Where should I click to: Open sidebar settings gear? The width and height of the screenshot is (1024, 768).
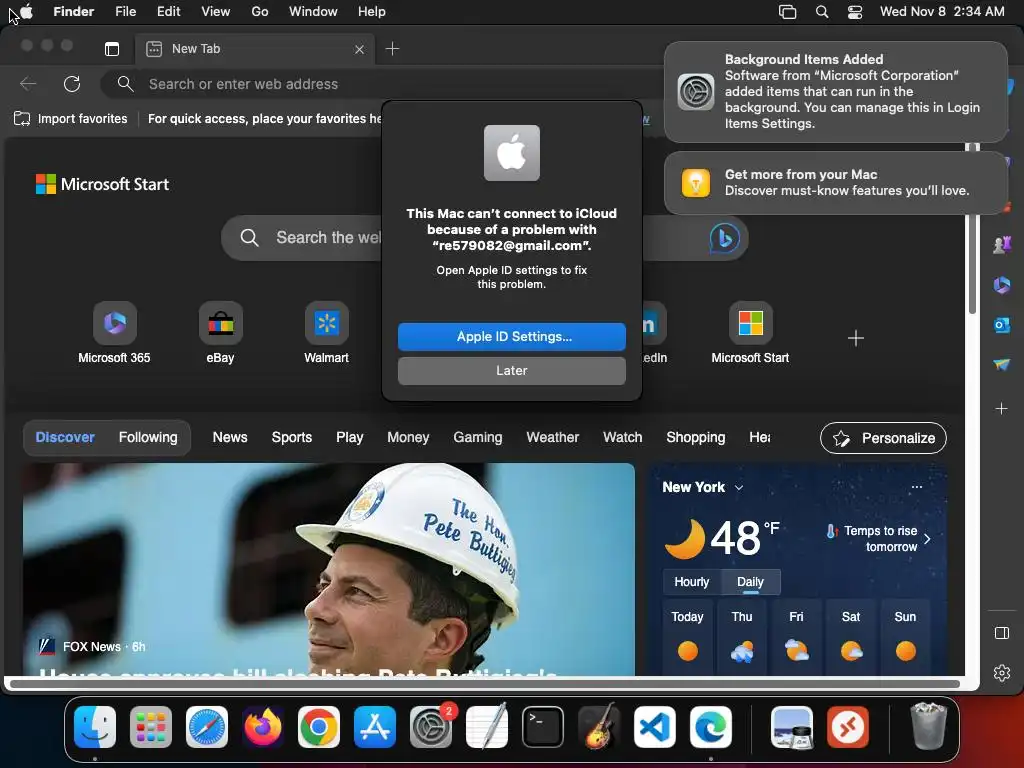tap(1002, 673)
